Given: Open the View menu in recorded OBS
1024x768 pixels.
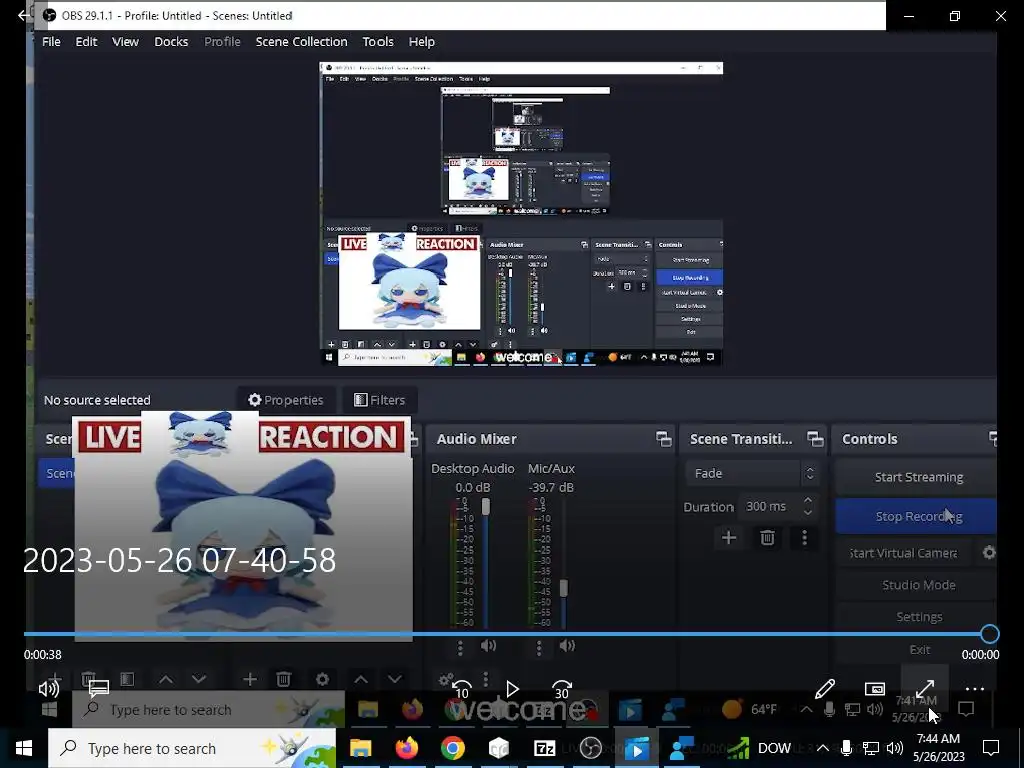Looking at the screenshot, I should pos(125,42).
